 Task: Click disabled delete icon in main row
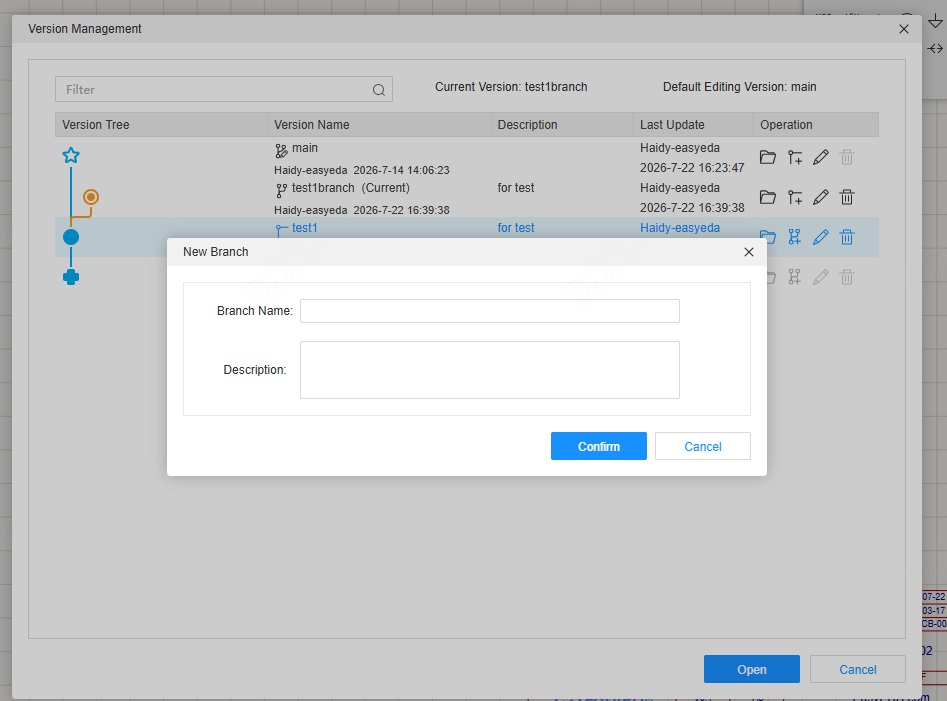point(847,158)
